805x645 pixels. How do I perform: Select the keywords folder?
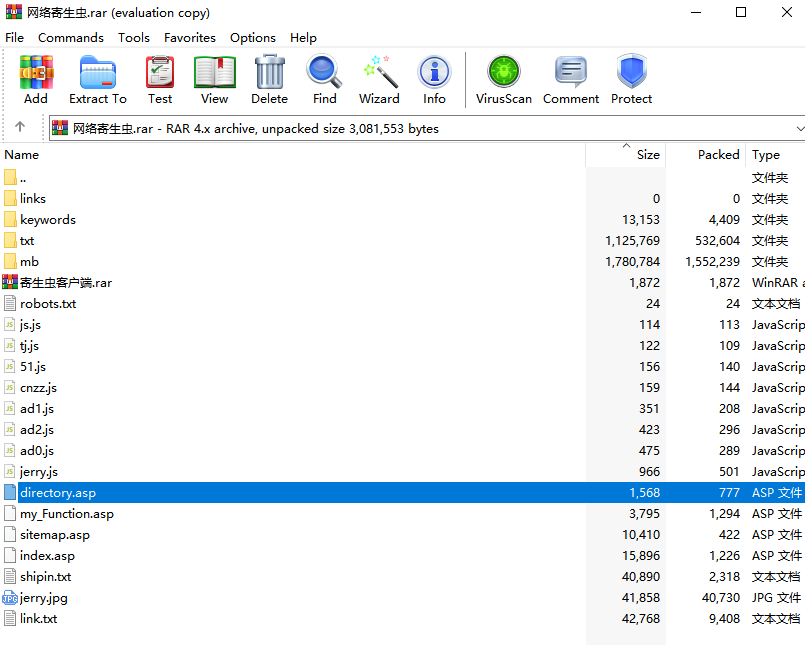coord(47,220)
